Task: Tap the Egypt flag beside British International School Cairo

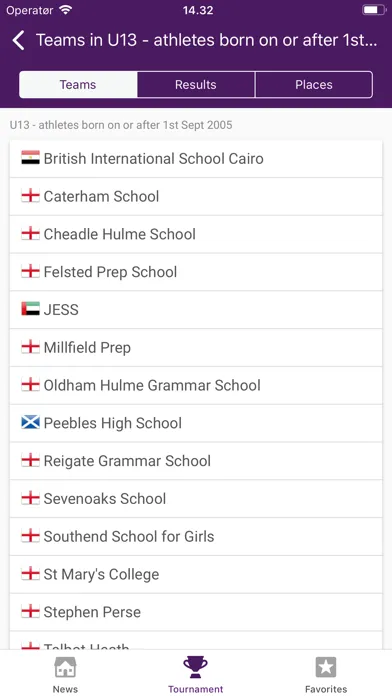Action: (30, 158)
